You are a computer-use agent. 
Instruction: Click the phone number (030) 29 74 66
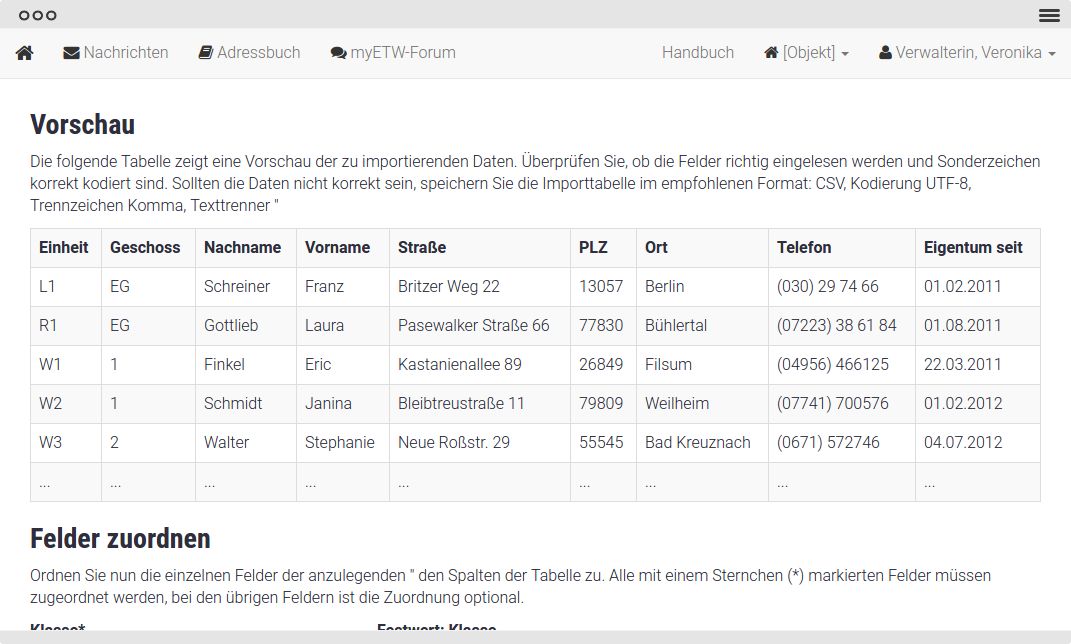click(827, 286)
